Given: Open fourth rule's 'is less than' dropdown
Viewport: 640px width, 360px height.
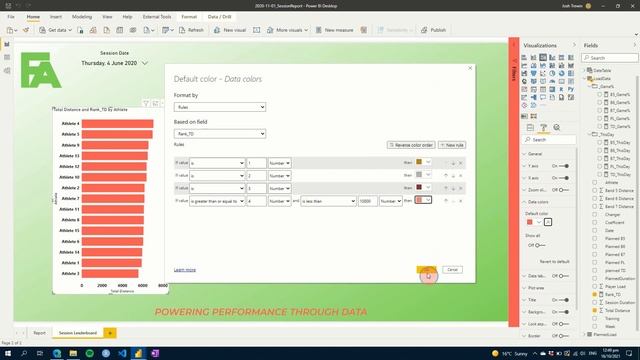Looking at the screenshot, I should click(x=328, y=201).
